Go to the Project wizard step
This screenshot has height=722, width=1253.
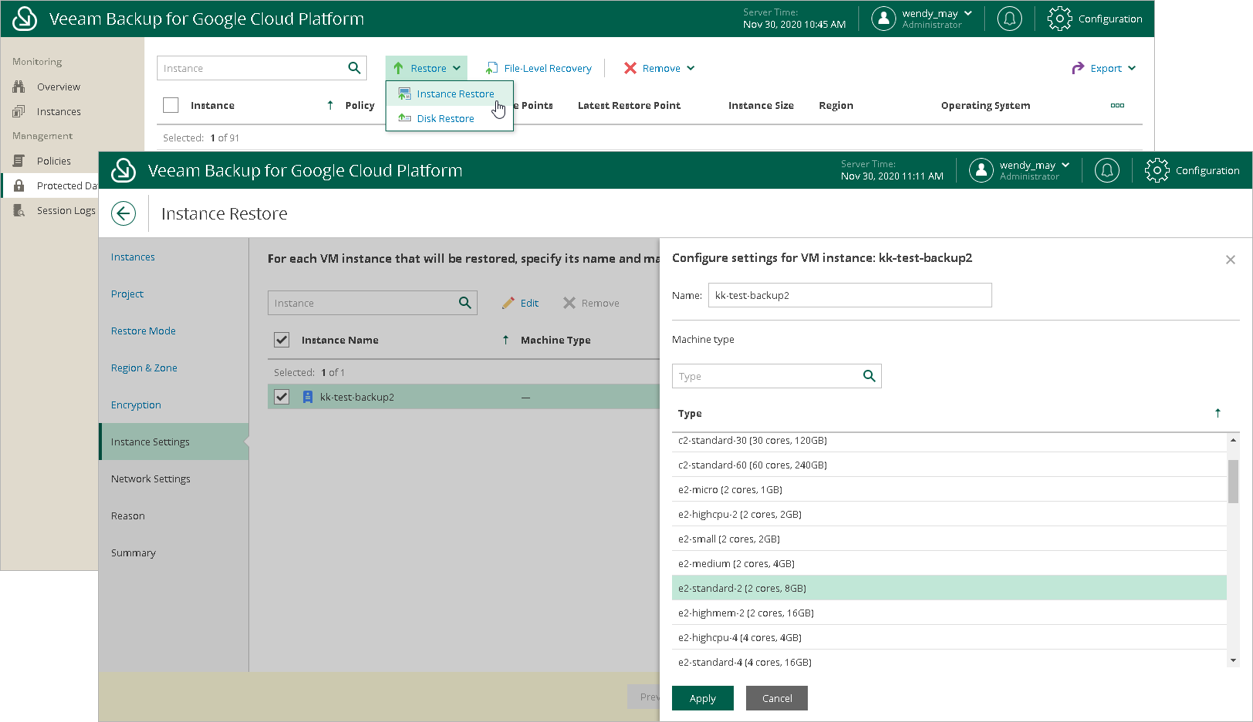tap(127, 294)
